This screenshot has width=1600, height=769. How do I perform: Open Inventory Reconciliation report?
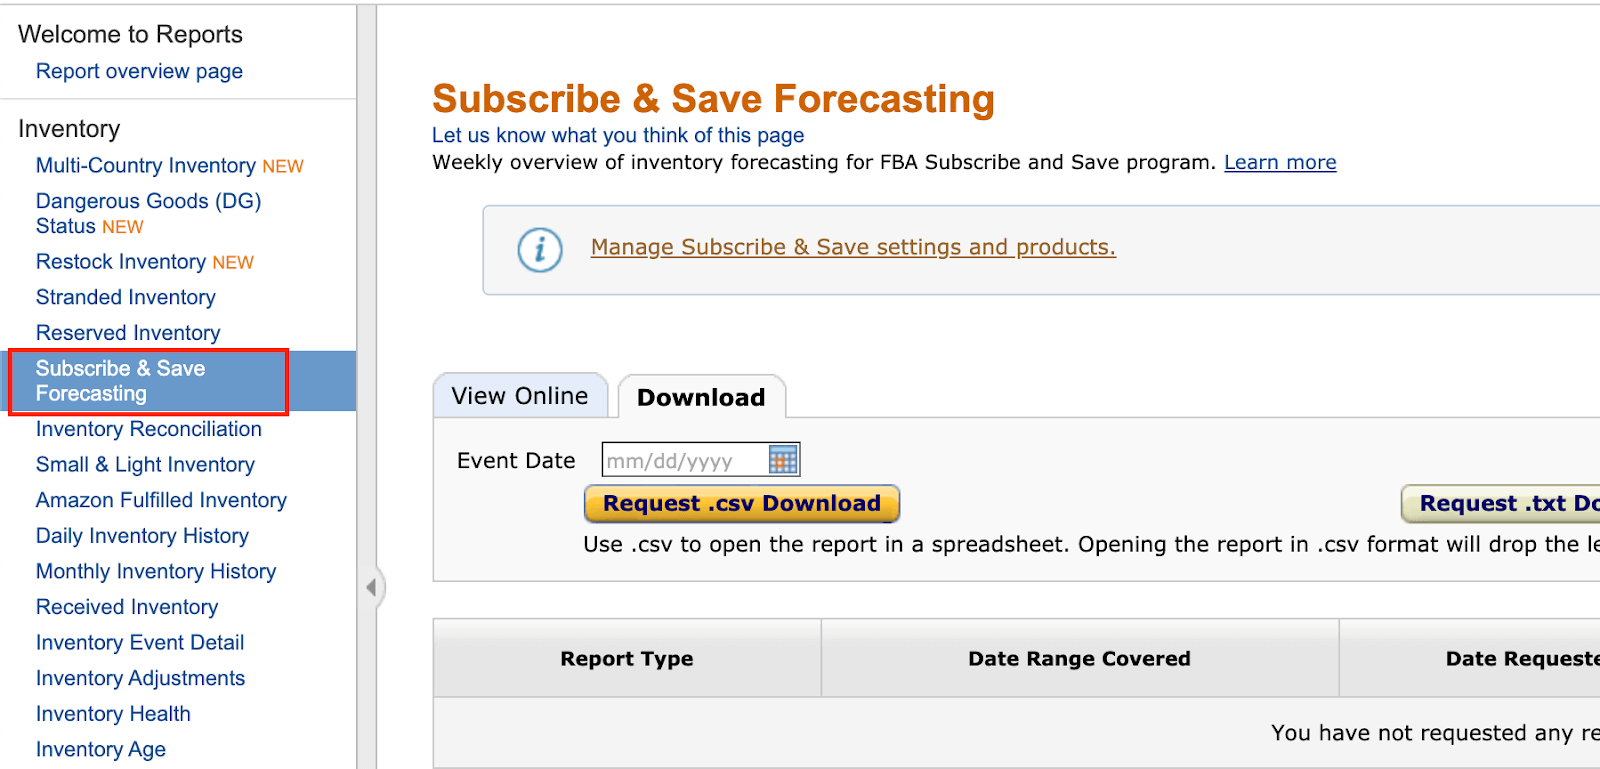[x=149, y=429]
